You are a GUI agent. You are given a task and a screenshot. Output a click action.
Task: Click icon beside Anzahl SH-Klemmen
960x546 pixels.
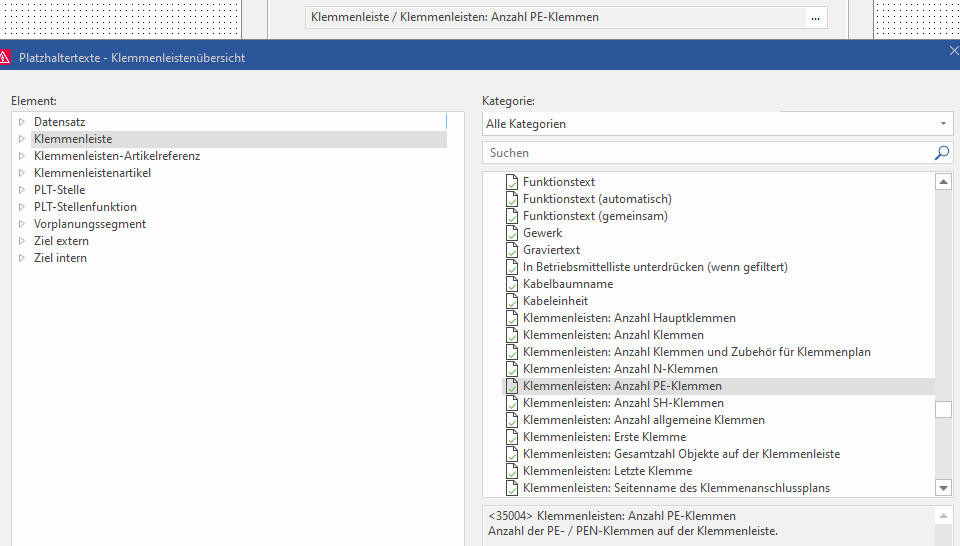click(512, 403)
